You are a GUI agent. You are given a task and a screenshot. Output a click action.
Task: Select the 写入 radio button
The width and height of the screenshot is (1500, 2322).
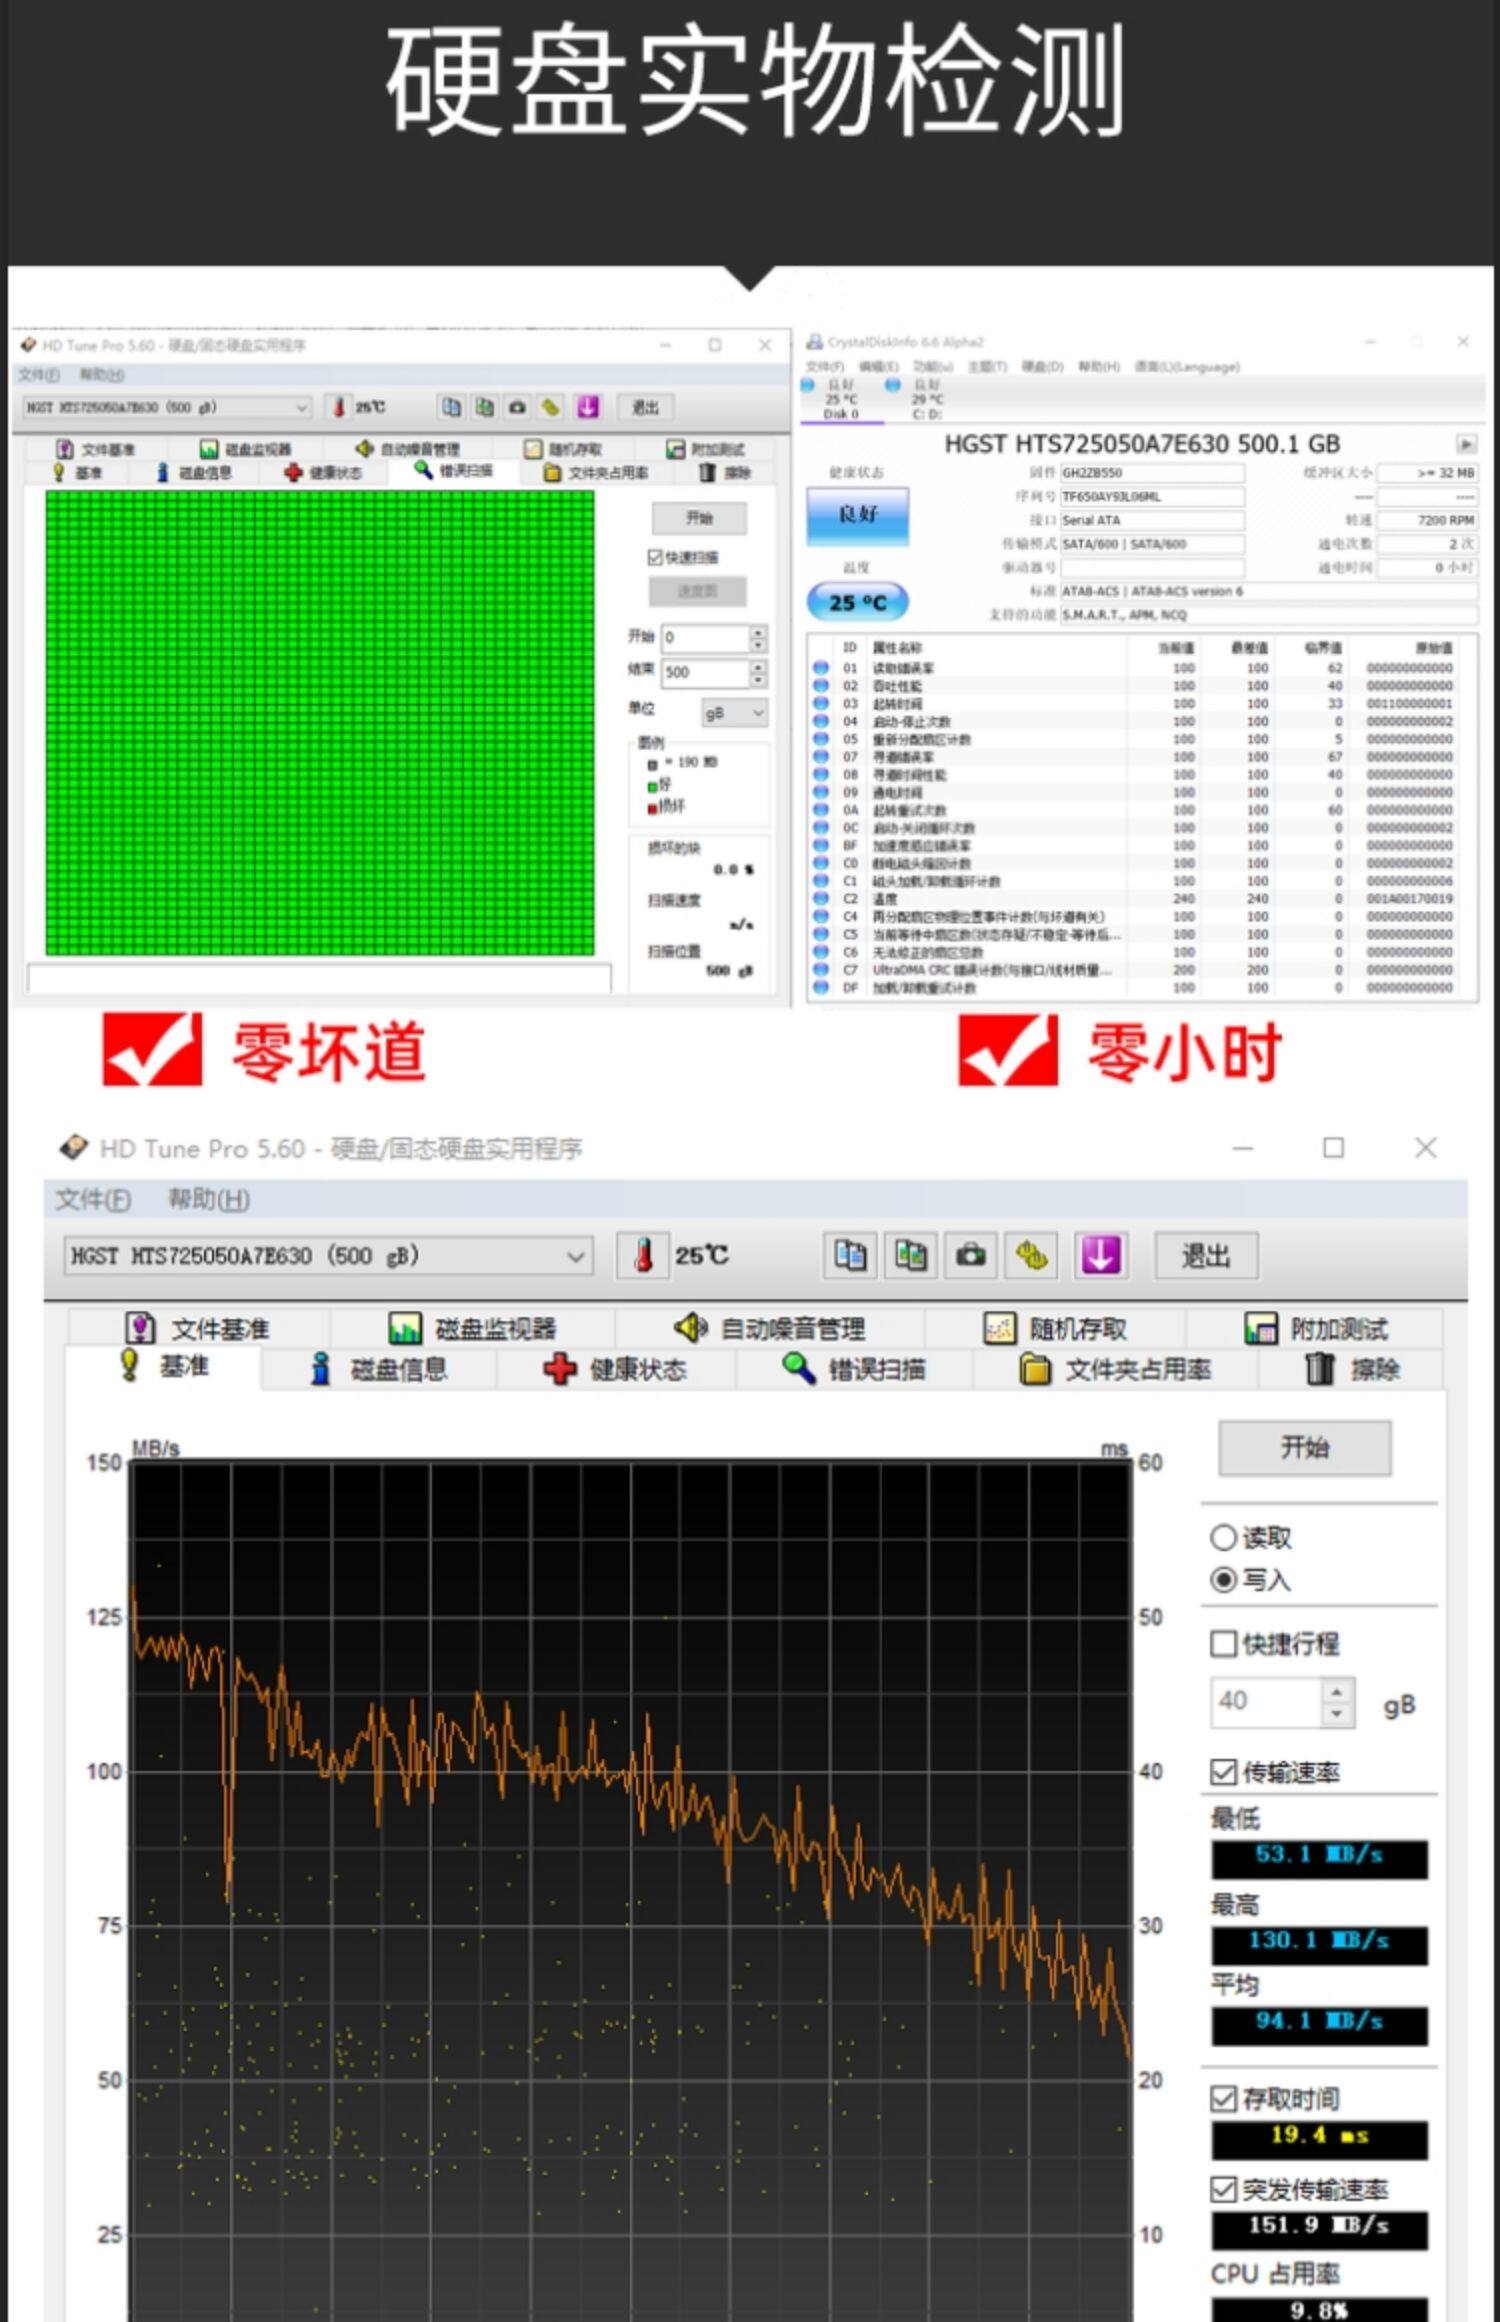click(1223, 1580)
